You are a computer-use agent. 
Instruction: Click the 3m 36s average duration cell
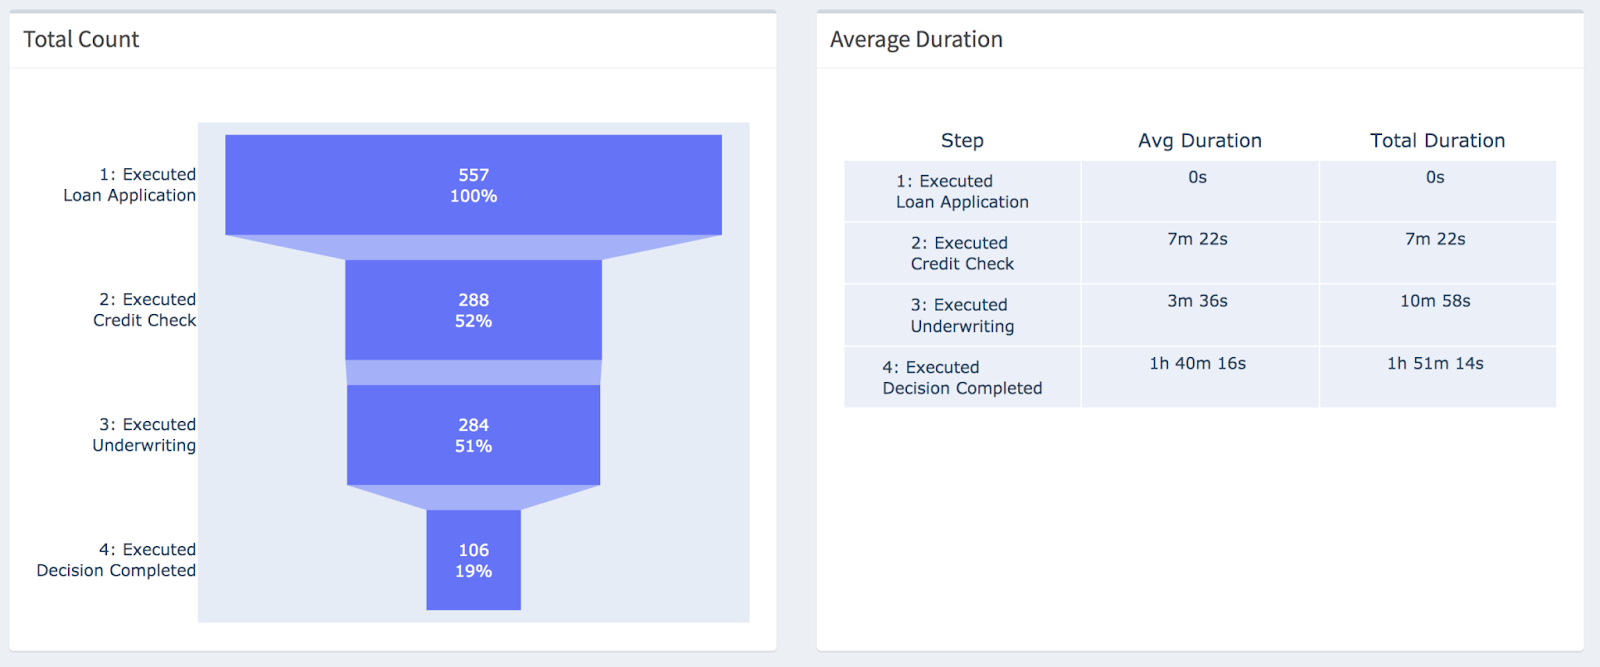[x=1197, y=301]
